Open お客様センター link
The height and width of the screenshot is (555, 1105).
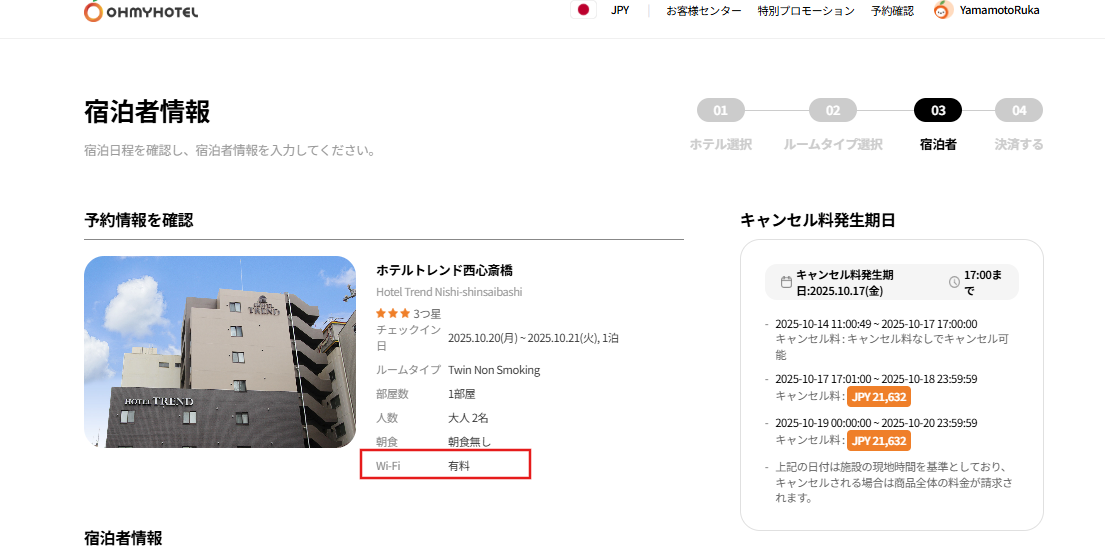pos(703,11)
